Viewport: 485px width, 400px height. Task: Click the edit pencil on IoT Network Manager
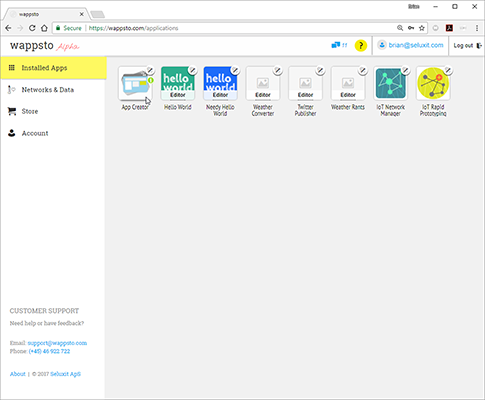coord(406,70)
